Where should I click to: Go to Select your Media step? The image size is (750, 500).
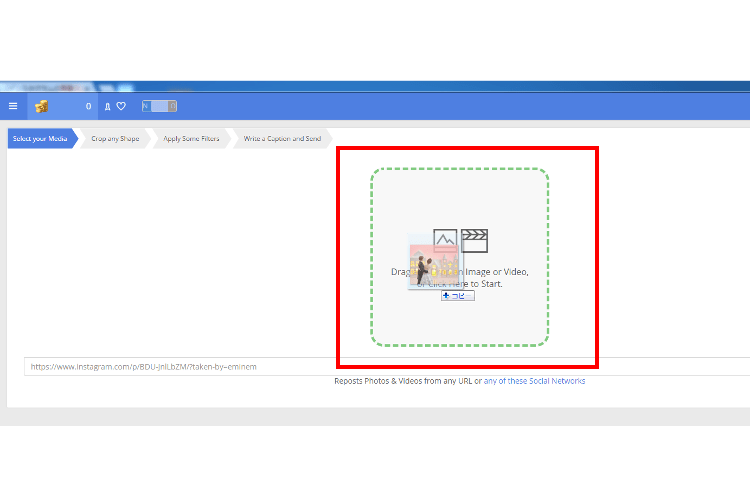(40, 139)
